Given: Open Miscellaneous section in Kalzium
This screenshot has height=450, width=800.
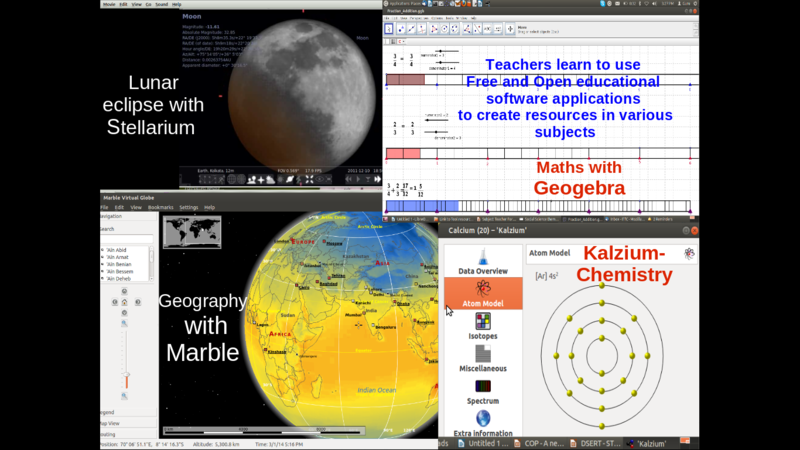Looking at the screenshot, I should pos(483,359).
